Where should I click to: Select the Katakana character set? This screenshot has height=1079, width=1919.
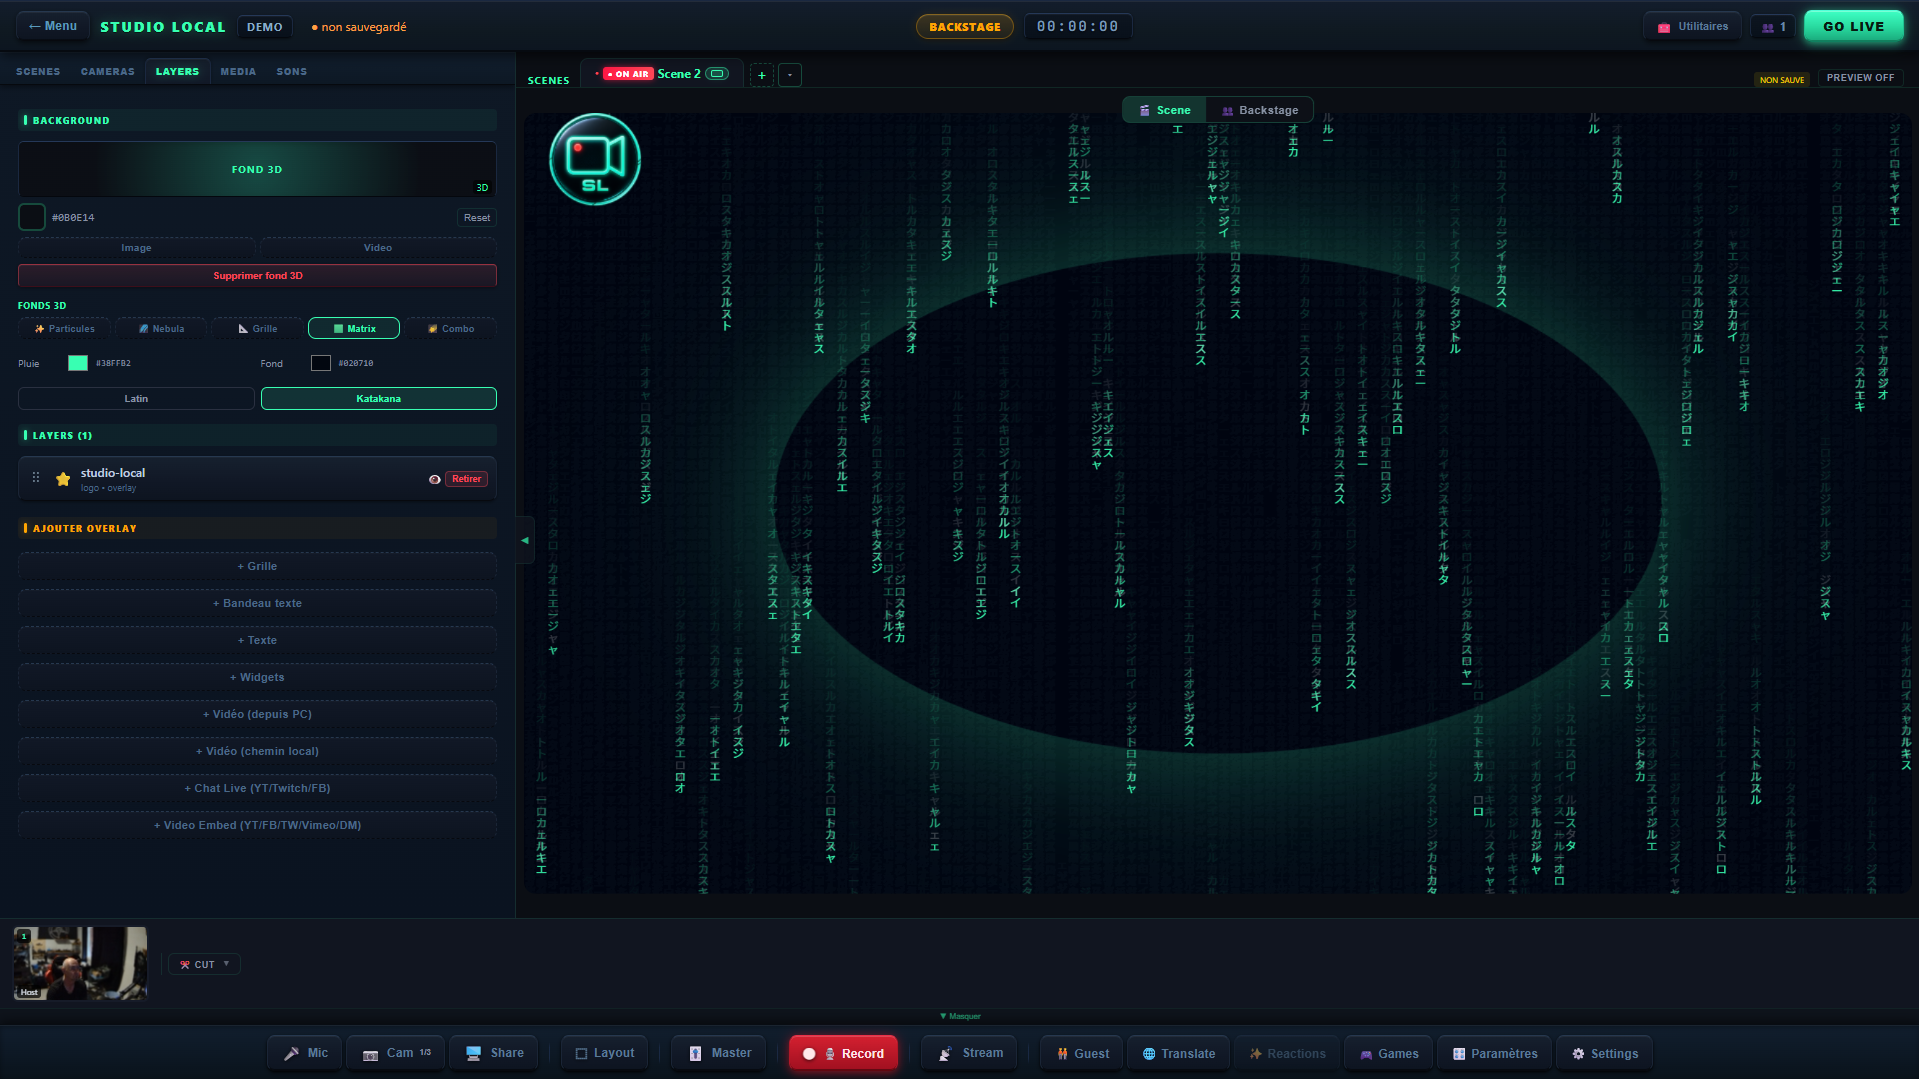pyautogui.click(x=379, y=398)
